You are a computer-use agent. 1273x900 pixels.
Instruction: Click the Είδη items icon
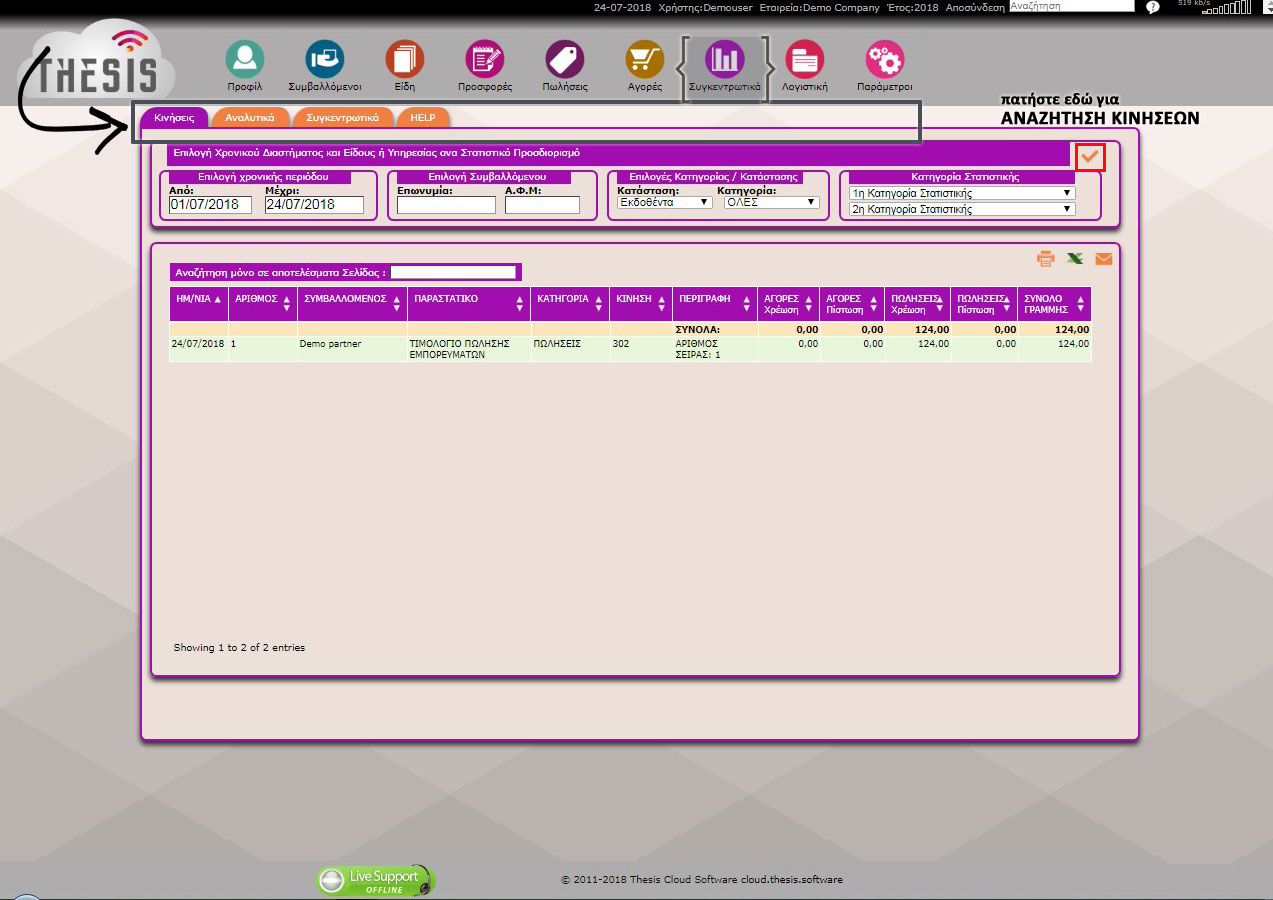pos(404,60)
